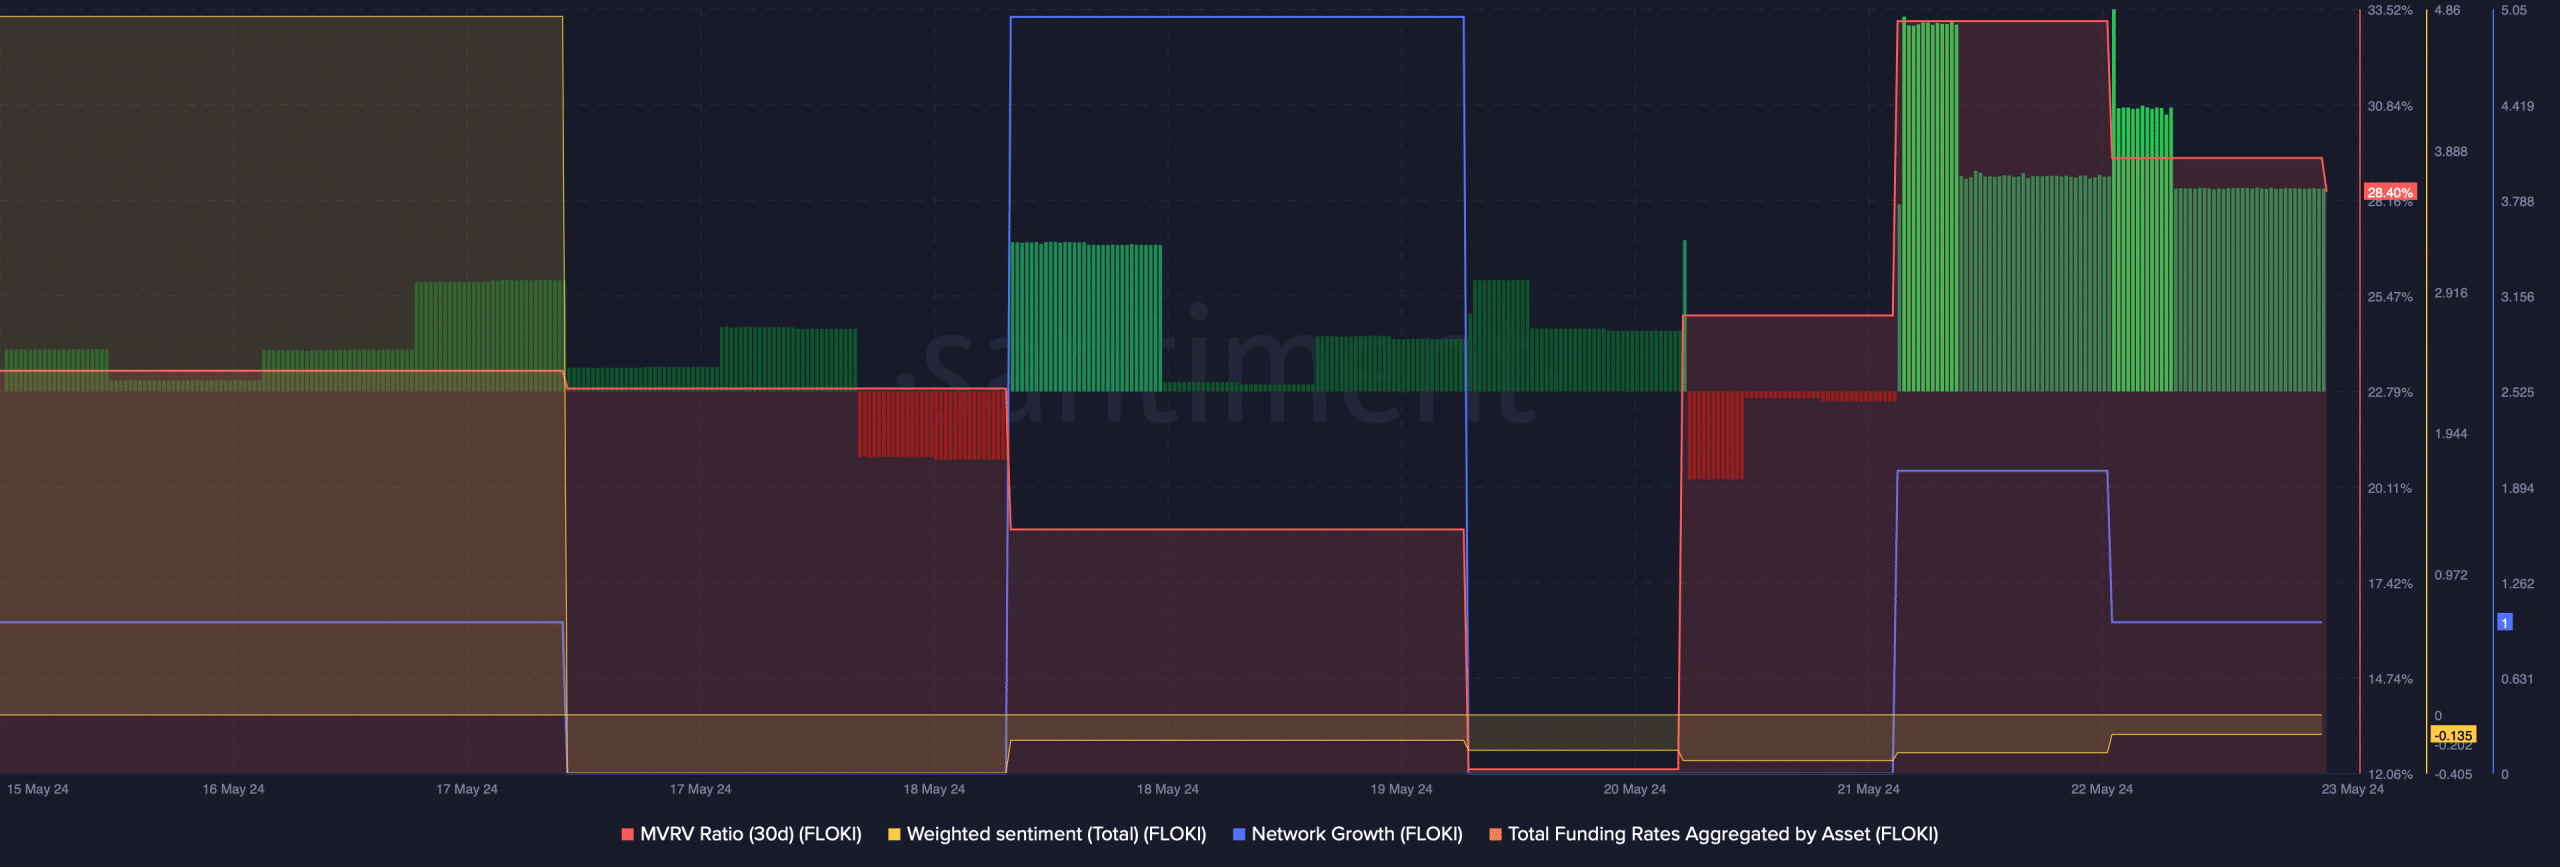This screenshot has width=2560, height=867.
Task: Select the 16 May 24 date label
Action: pyautogui.click(x=233, y=789)
